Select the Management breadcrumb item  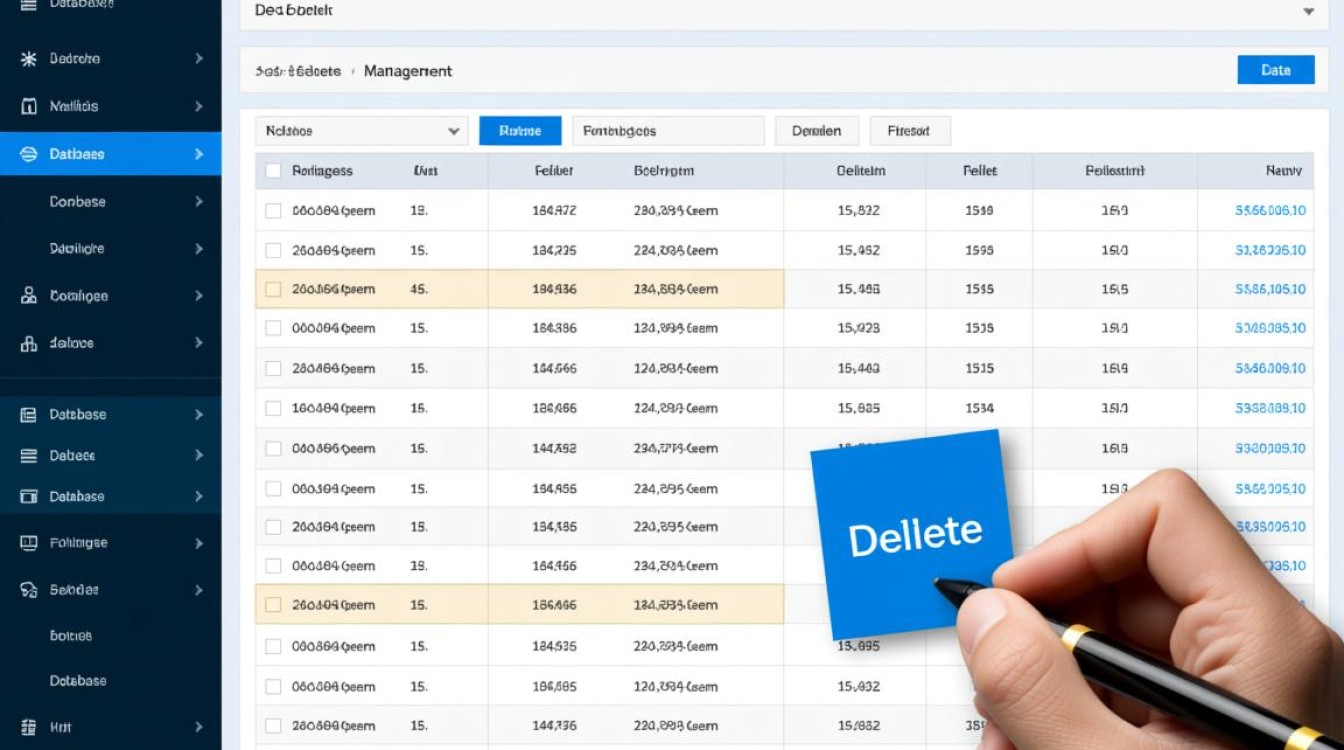[x=407, y=71]
